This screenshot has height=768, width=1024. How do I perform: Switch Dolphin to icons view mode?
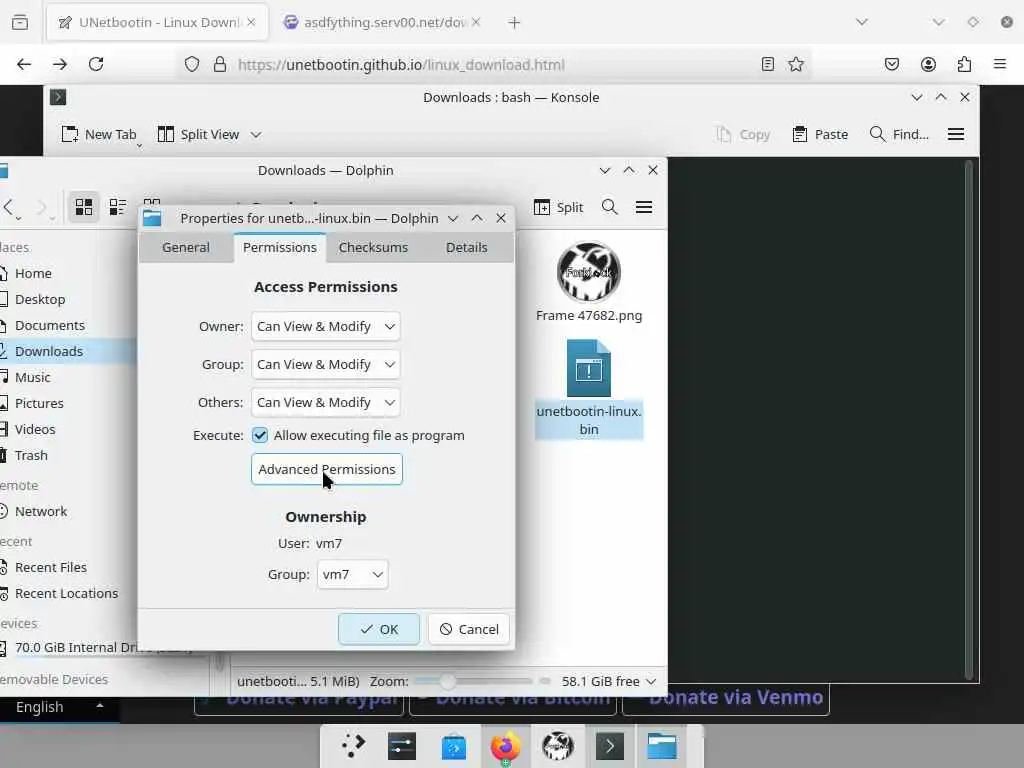point(84,207)
